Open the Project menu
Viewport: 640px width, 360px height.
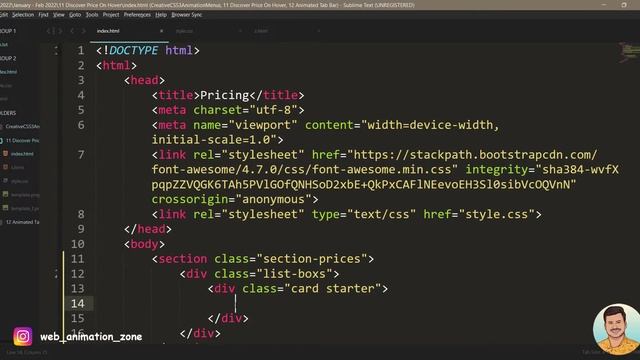click(x=111, y=15)
